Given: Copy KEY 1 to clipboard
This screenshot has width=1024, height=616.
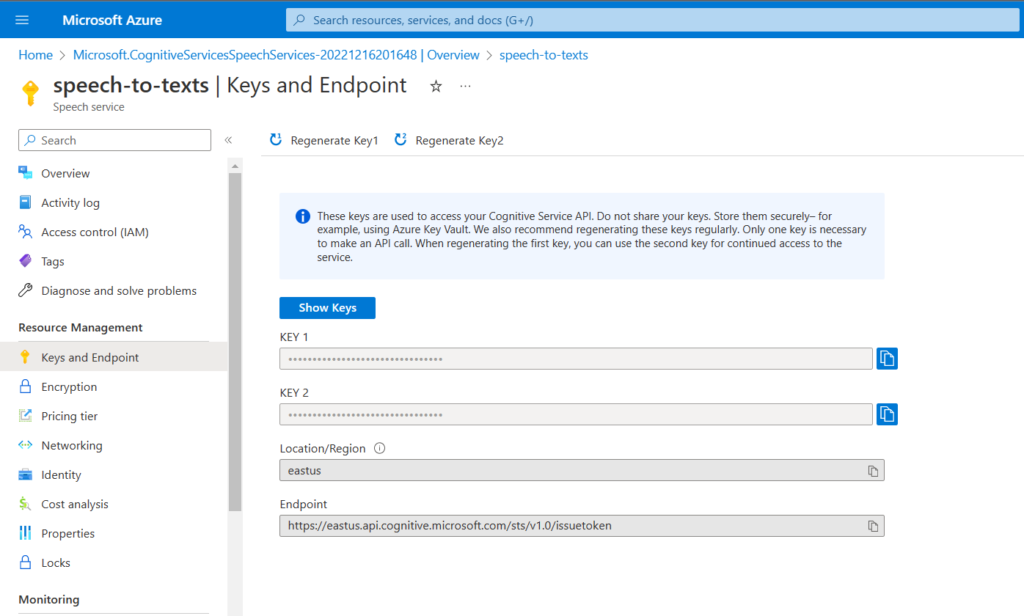Looking at the screenshot, I should click(x=887, y=359).
